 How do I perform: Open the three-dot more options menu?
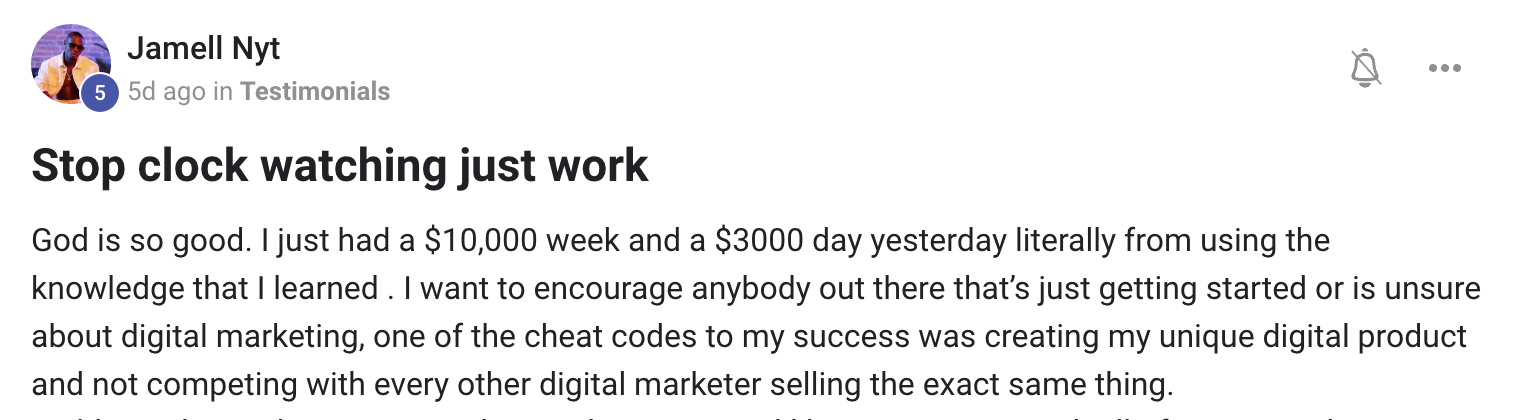(x=1445, y=69)
